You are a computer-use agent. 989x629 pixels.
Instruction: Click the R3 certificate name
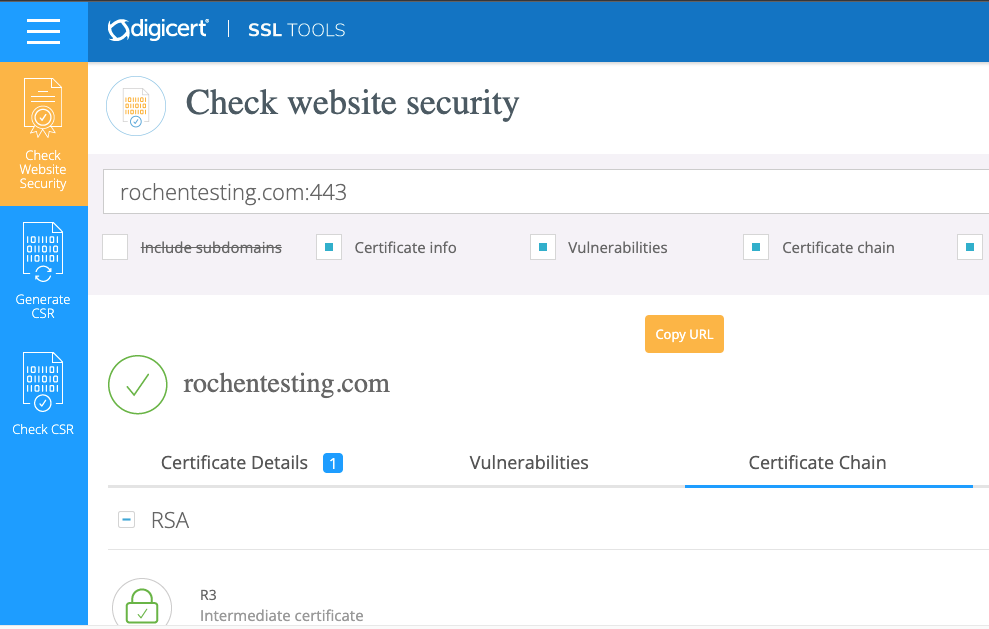click(x=208, y=595)
